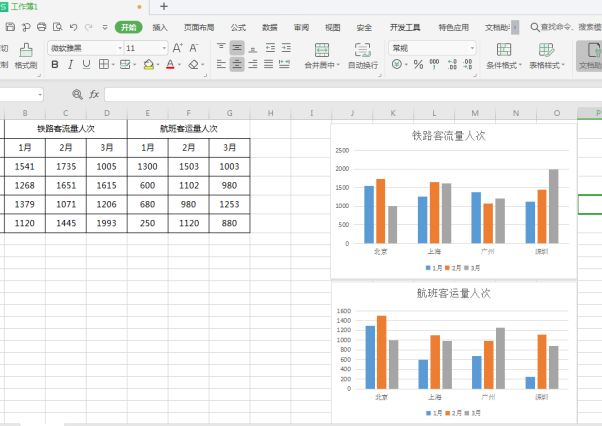The width and height of the screenshot is (602, 426).
Task: Click the eraser clear format icon
Action: pyautogui.click(x=194, y=64)
